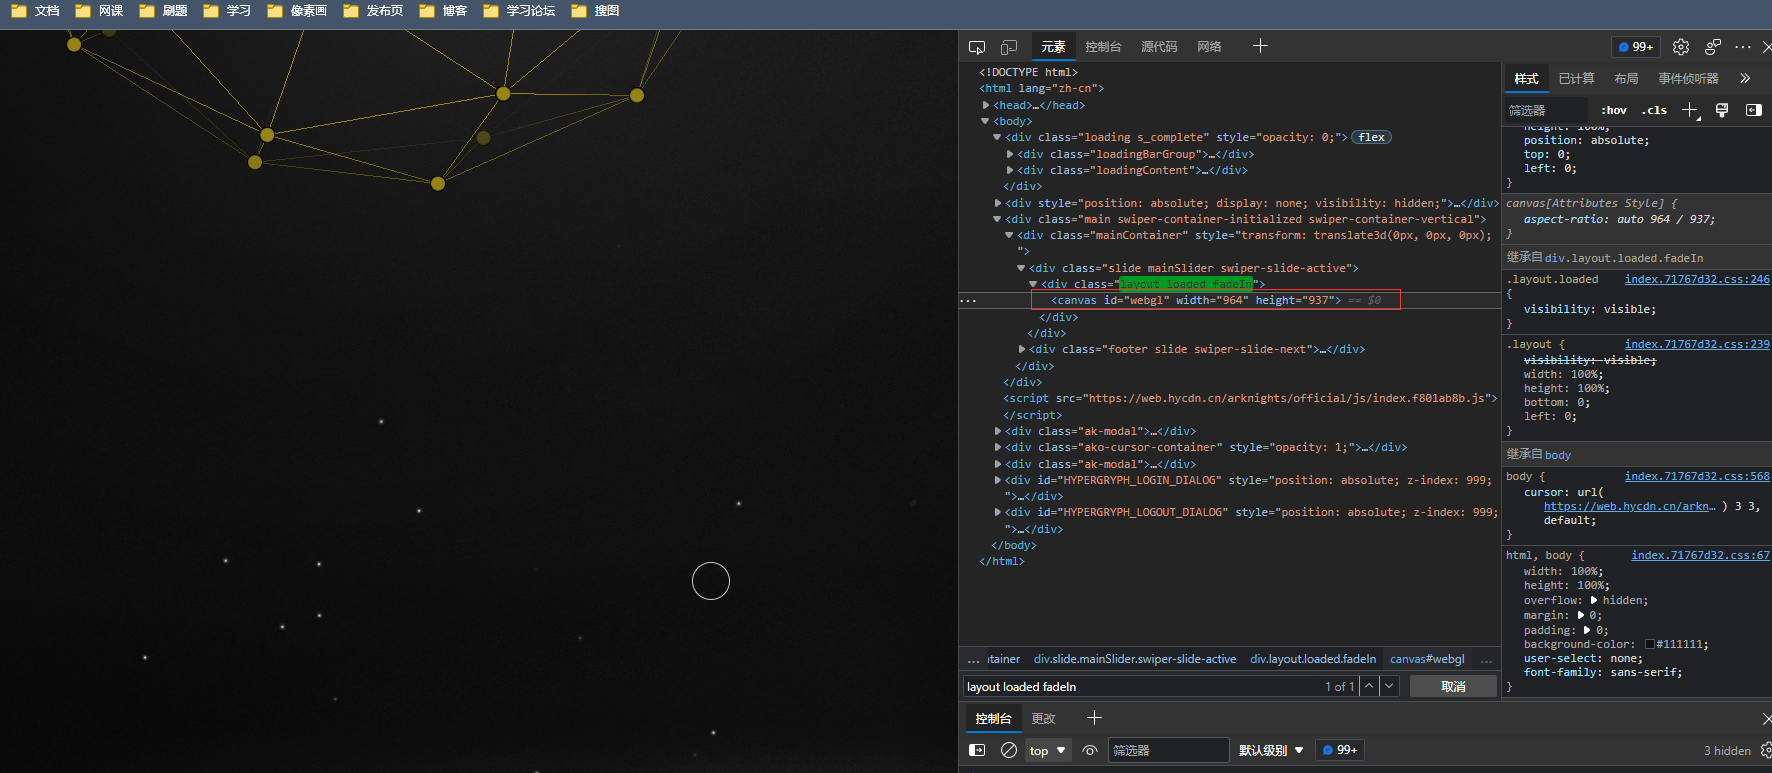This screenshot has height=773, width=1772.
Task: Open row actions ellipsis beside canvas node
Action: tap(968, 300)
